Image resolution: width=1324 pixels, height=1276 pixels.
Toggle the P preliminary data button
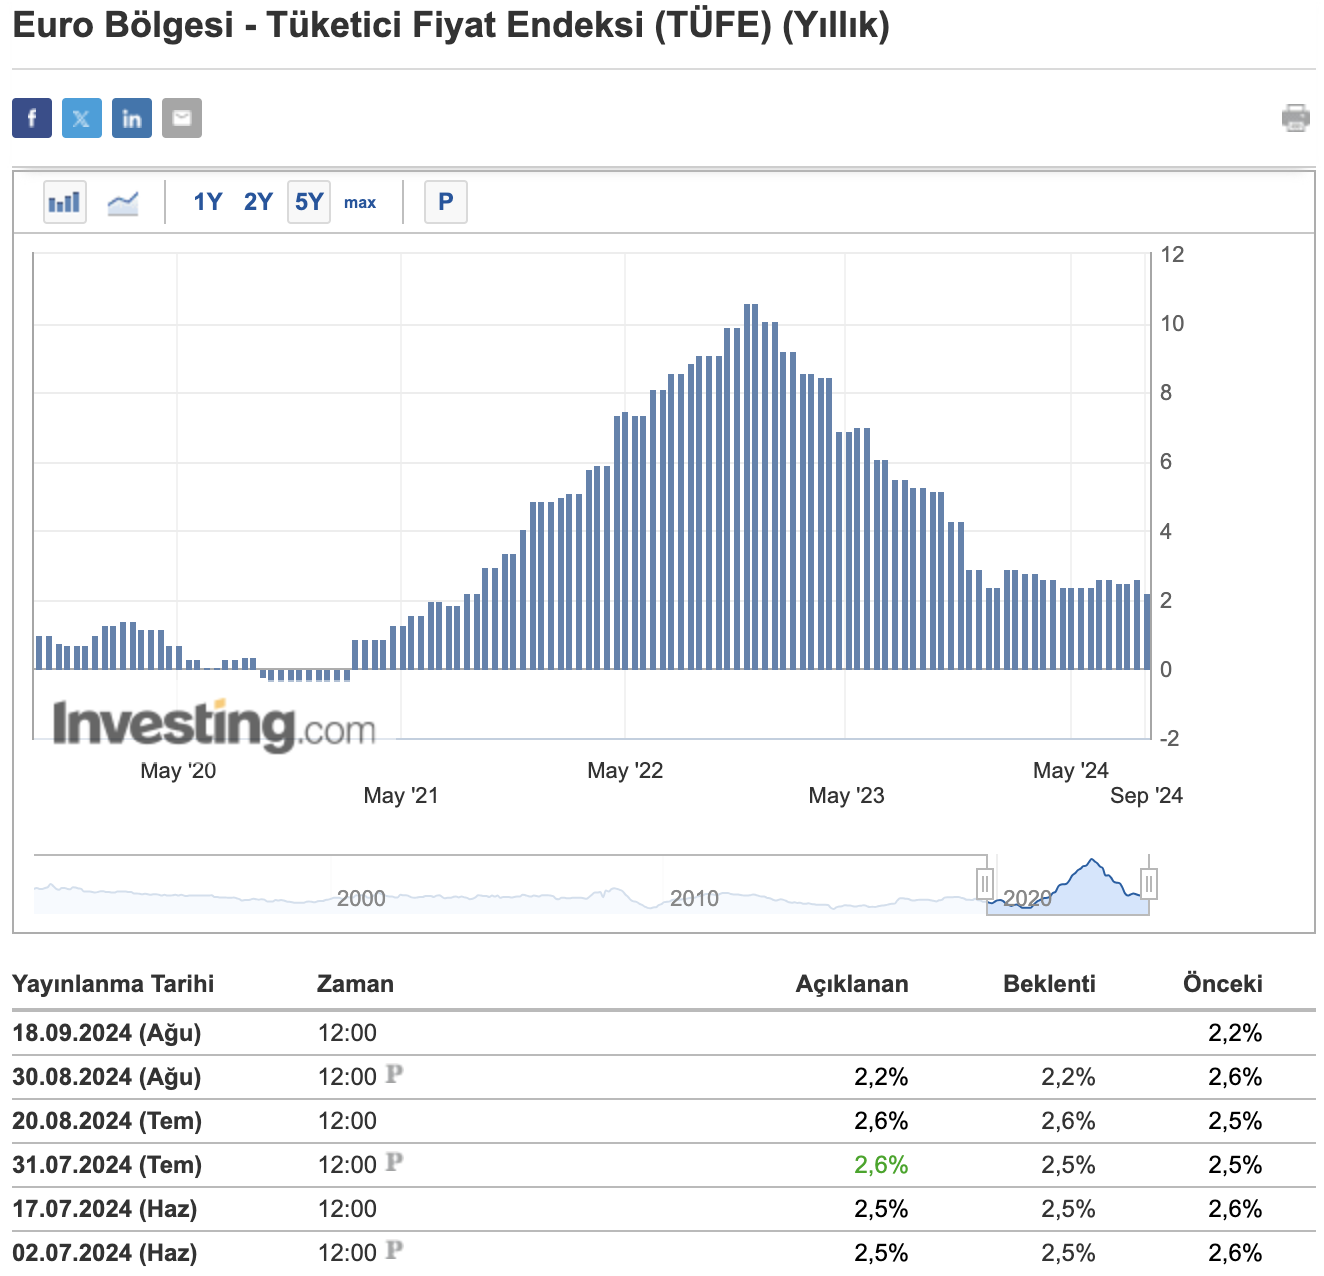(446, 202)
